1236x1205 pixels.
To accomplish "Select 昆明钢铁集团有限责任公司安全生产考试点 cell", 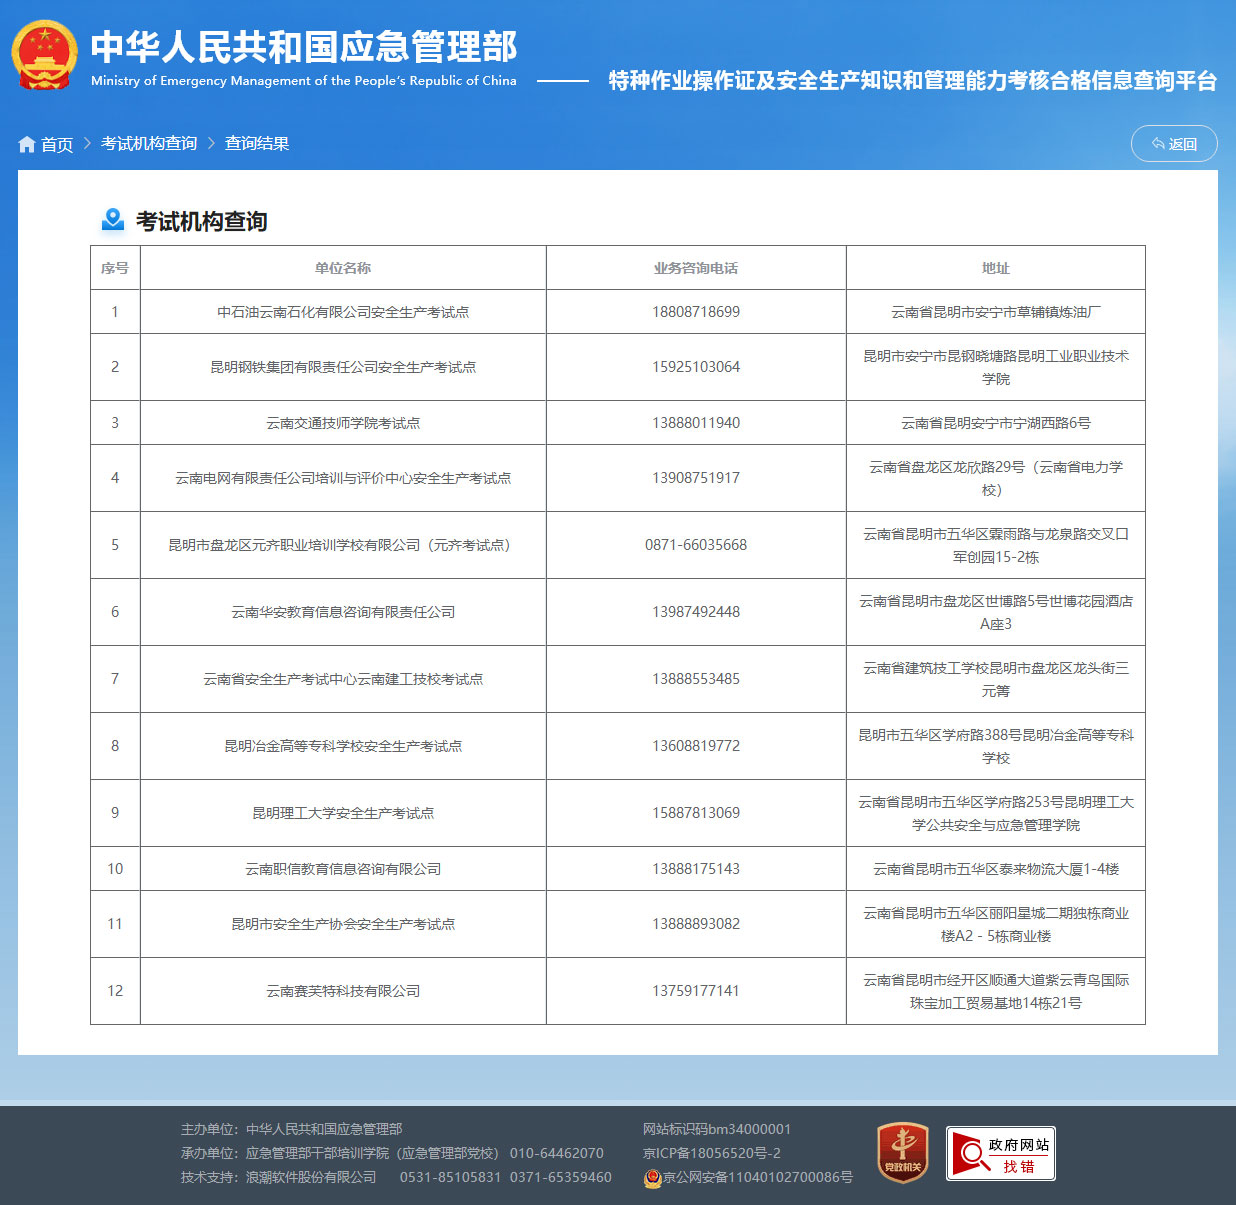I will click(x=343, y=367).
